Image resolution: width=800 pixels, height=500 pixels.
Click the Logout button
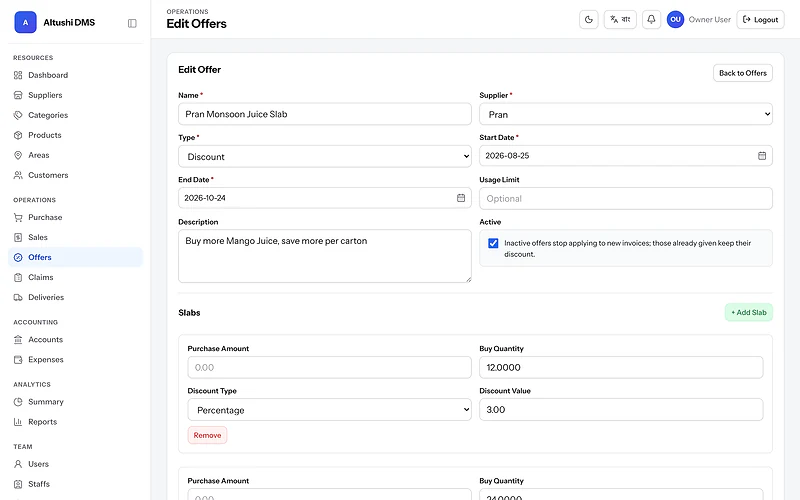[x=760, y=20]
